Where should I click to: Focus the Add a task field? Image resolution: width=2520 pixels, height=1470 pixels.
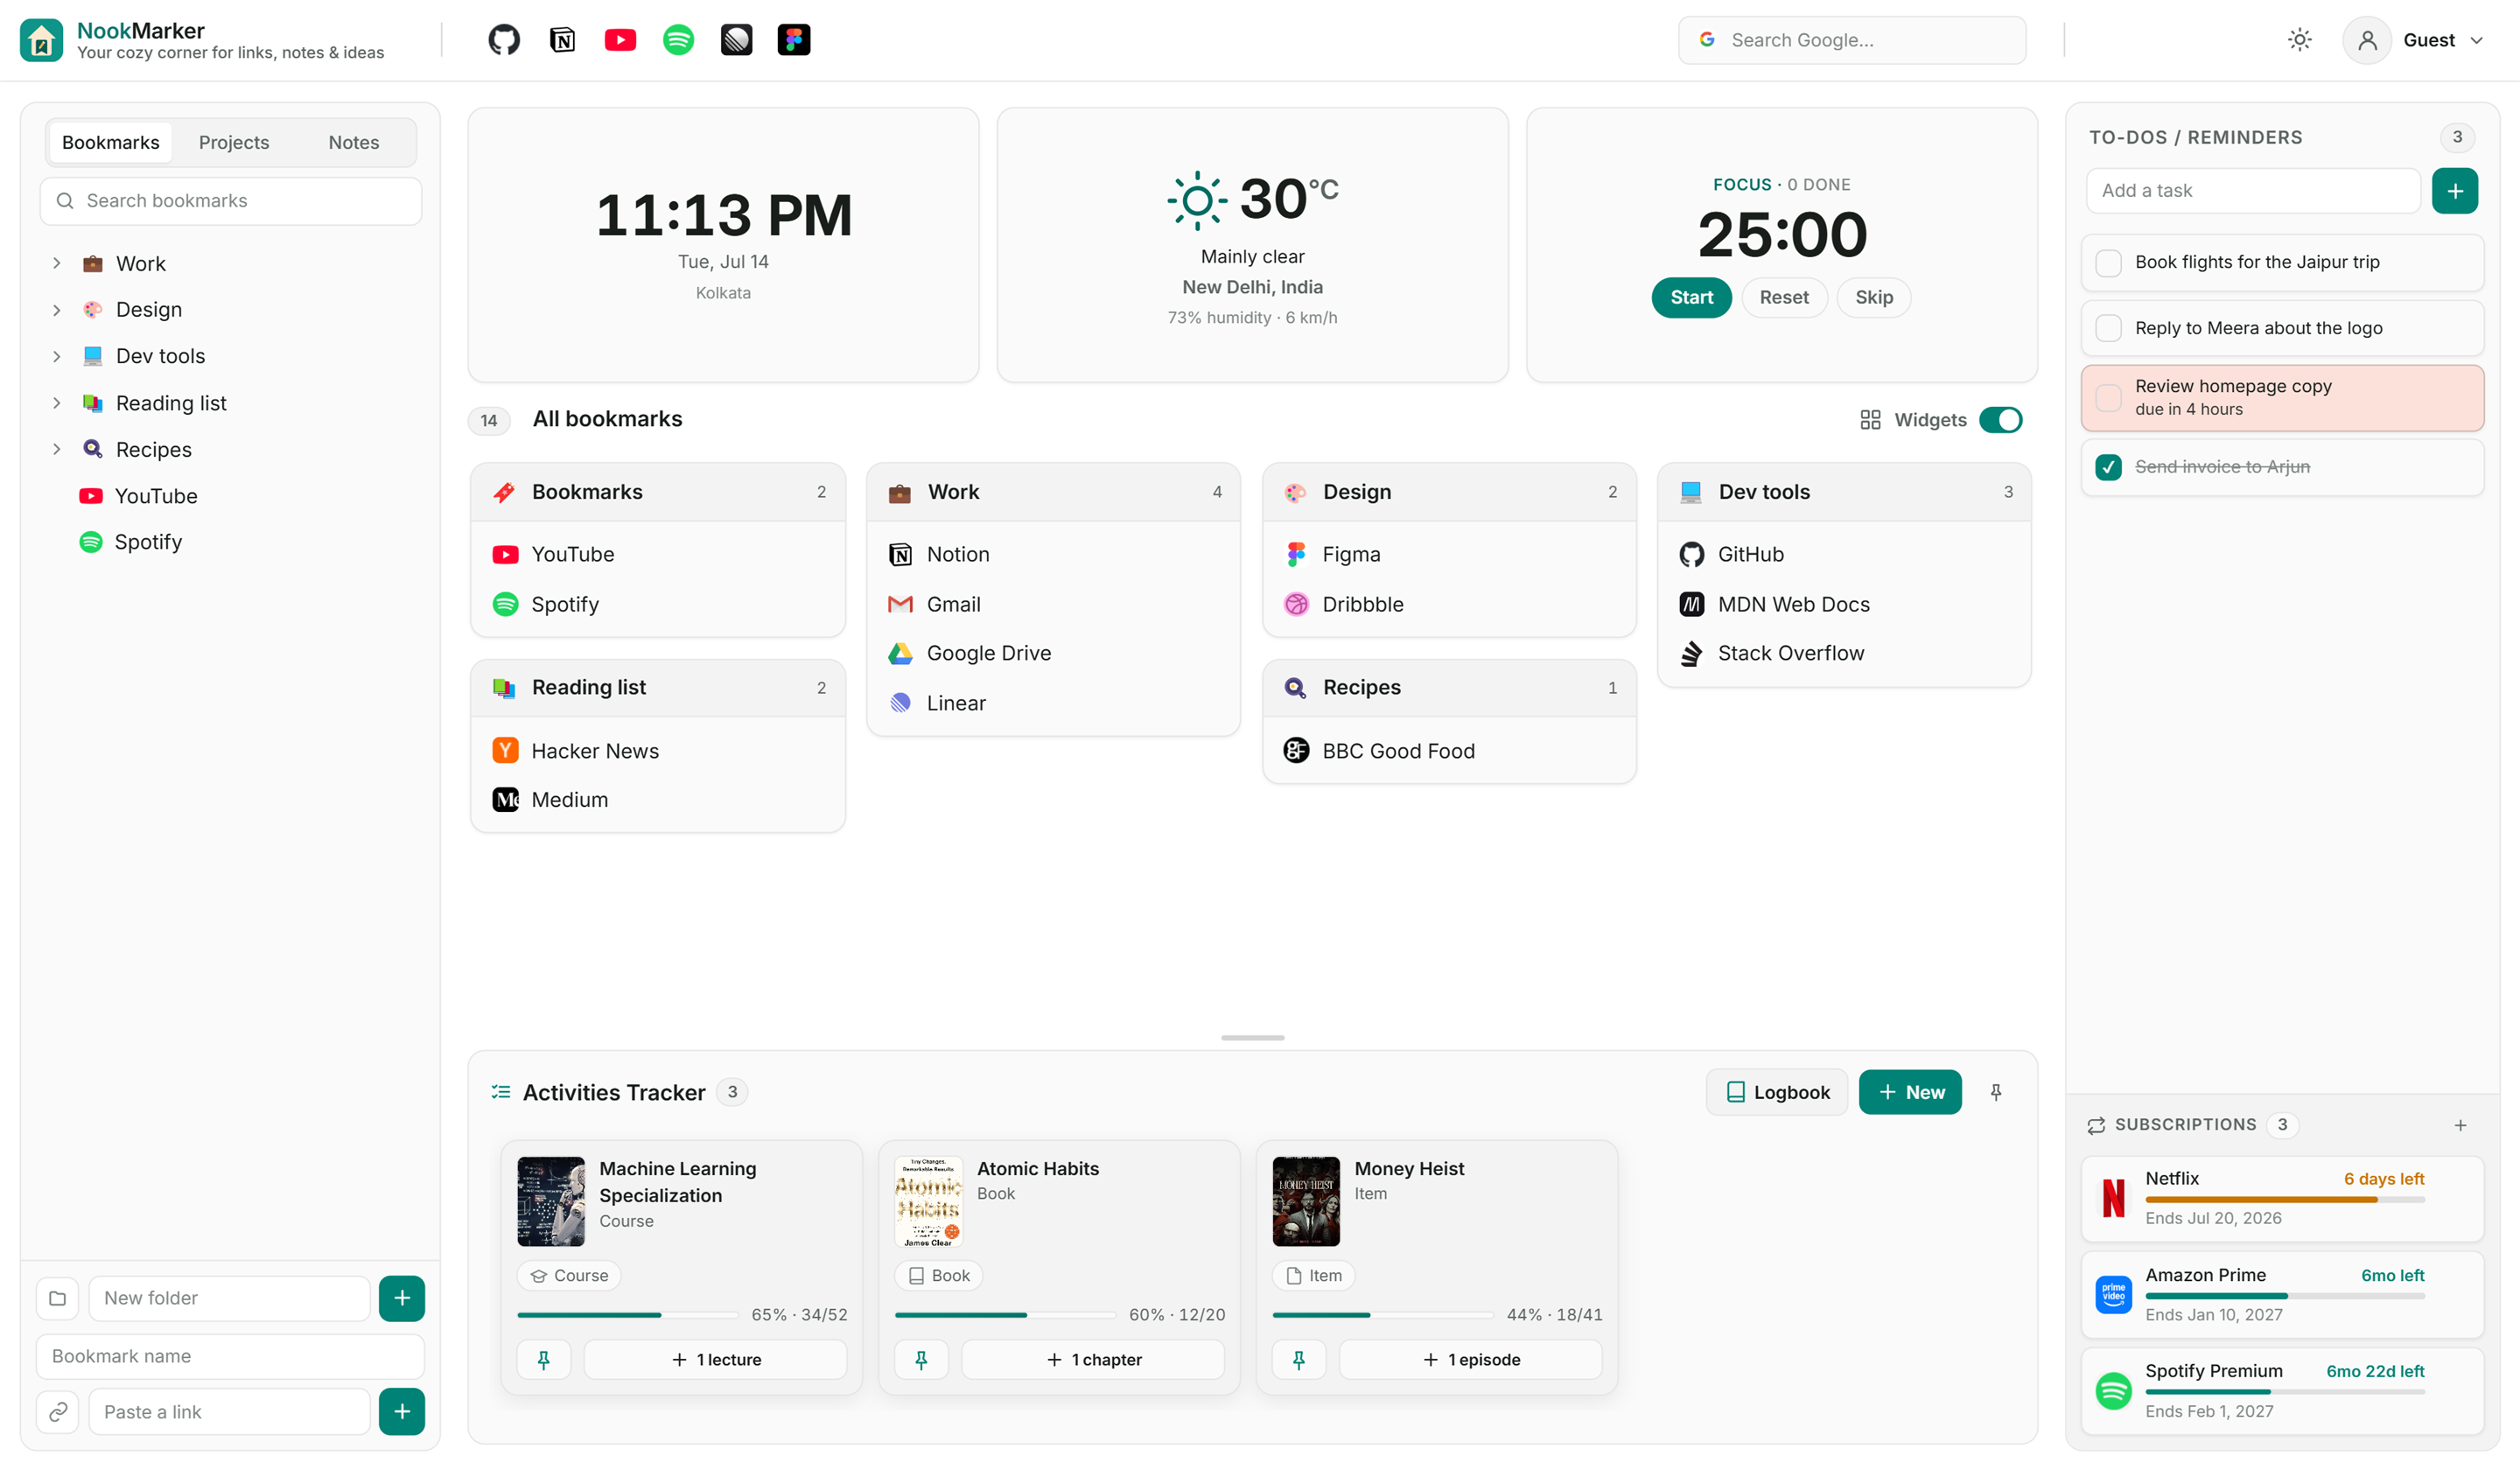pyautogui.click(x=2253, y=191)
